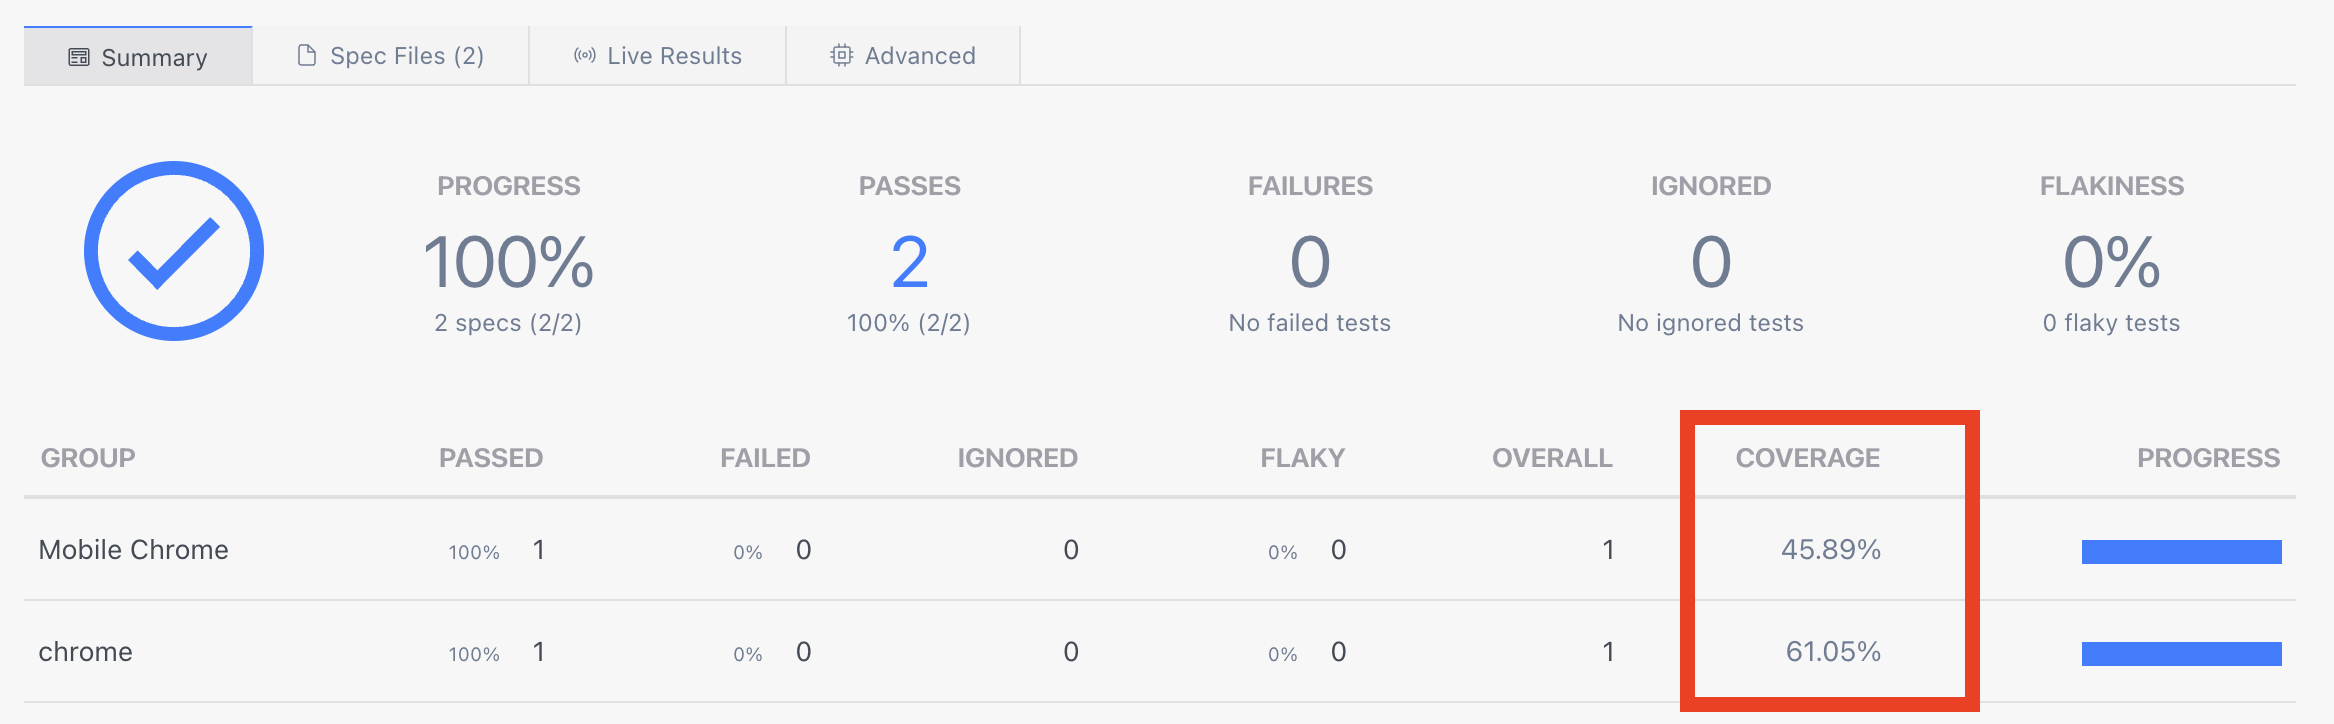Open the Spec Files (2) tab

406,56
